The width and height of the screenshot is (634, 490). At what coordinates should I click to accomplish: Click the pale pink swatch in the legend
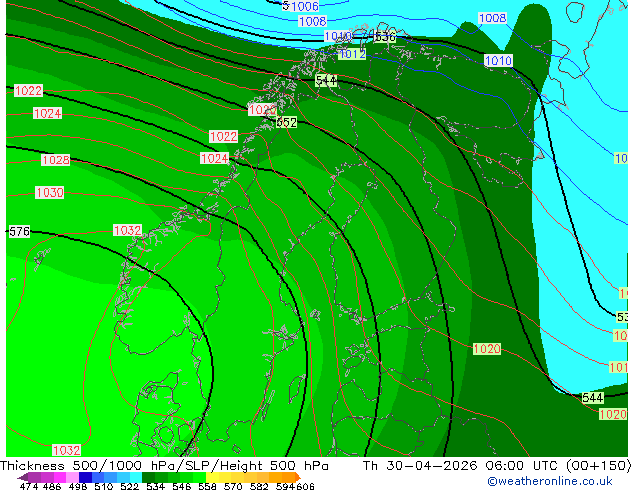72,477
